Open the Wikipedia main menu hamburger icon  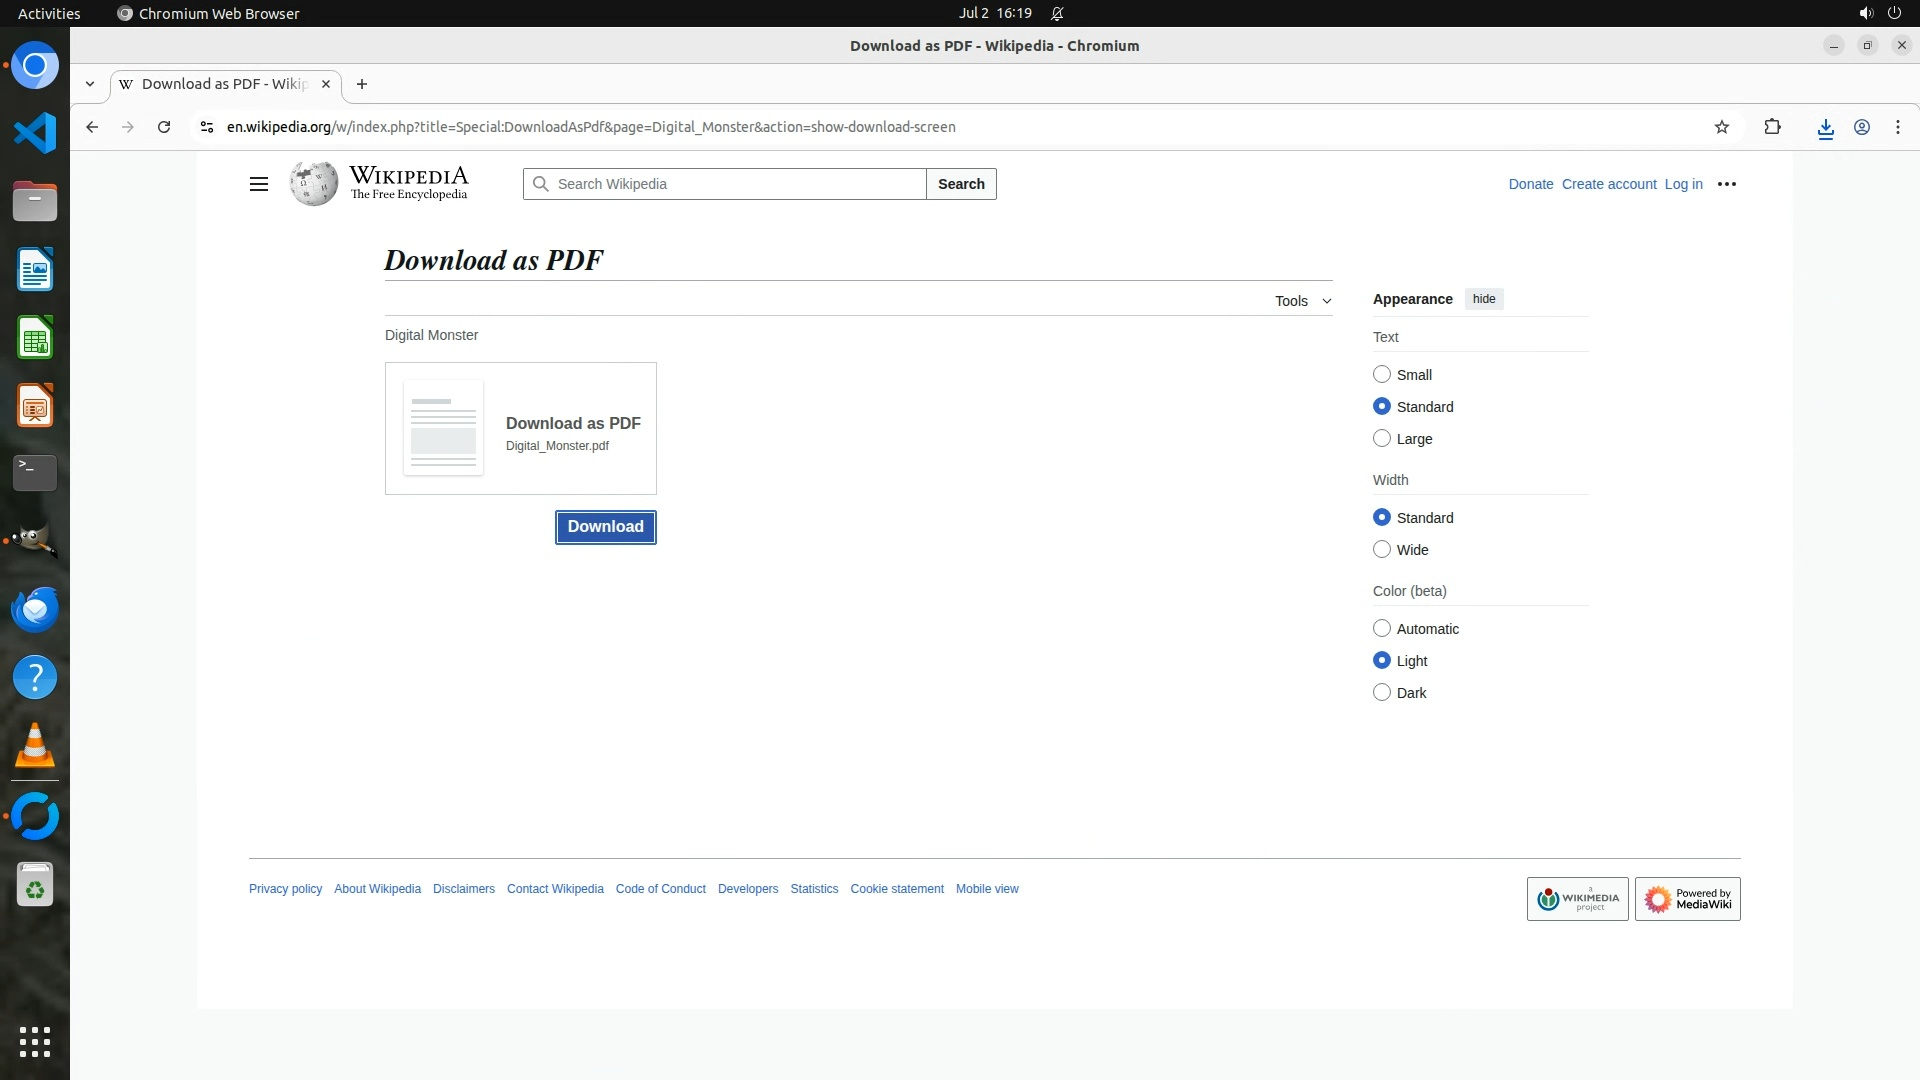click(258, 184)
